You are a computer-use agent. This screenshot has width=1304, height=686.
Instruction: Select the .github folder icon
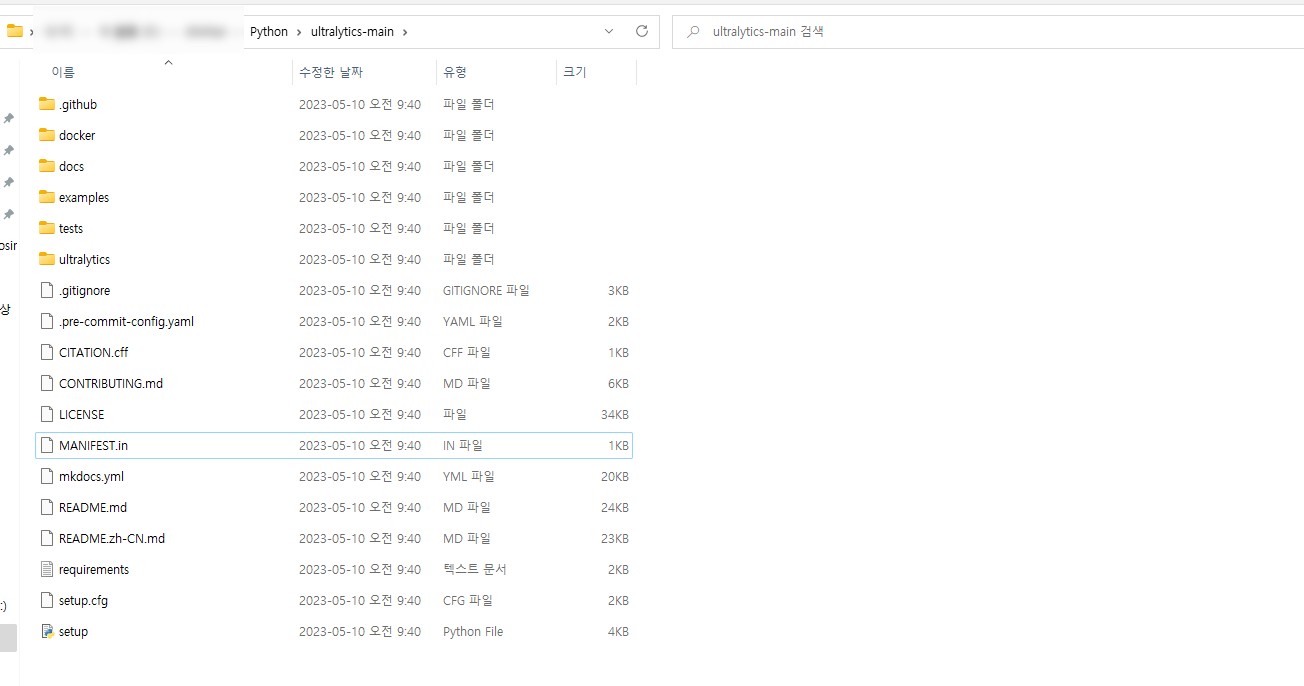pos(47,104)
